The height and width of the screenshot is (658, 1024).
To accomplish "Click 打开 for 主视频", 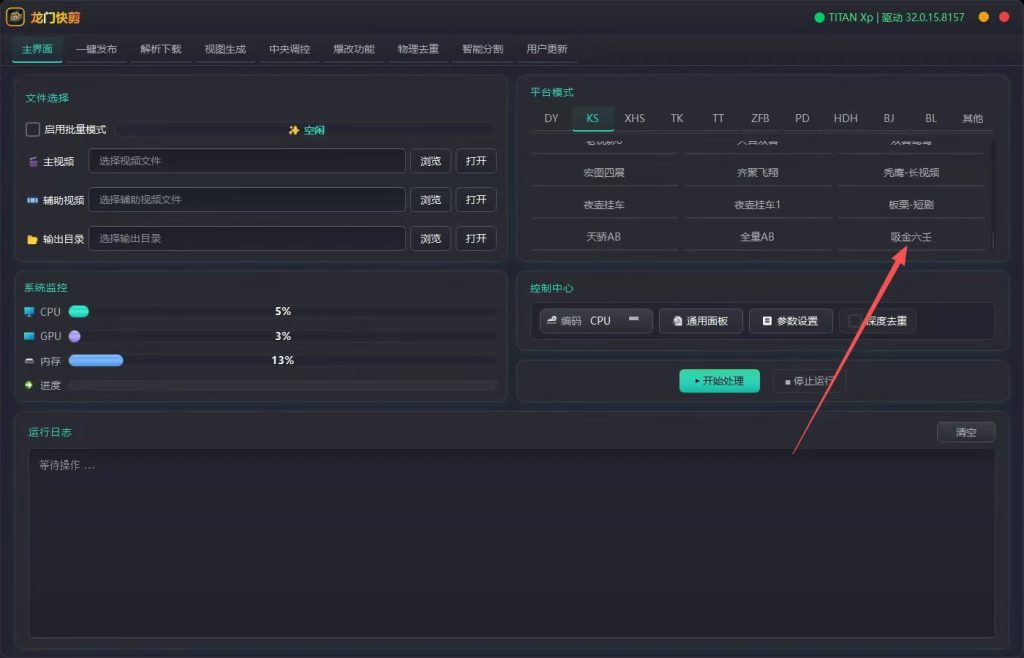I will coord(476,161).
